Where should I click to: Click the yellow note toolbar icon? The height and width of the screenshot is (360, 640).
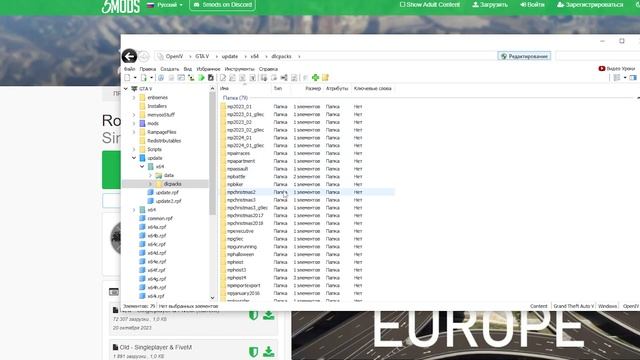325,78
